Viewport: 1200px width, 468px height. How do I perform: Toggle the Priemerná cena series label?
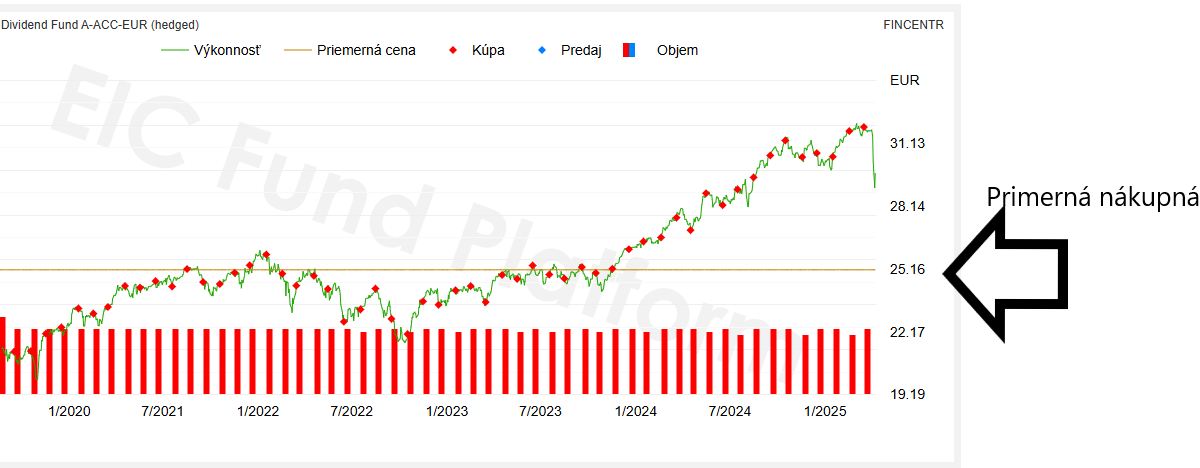(x=366, y=50)
